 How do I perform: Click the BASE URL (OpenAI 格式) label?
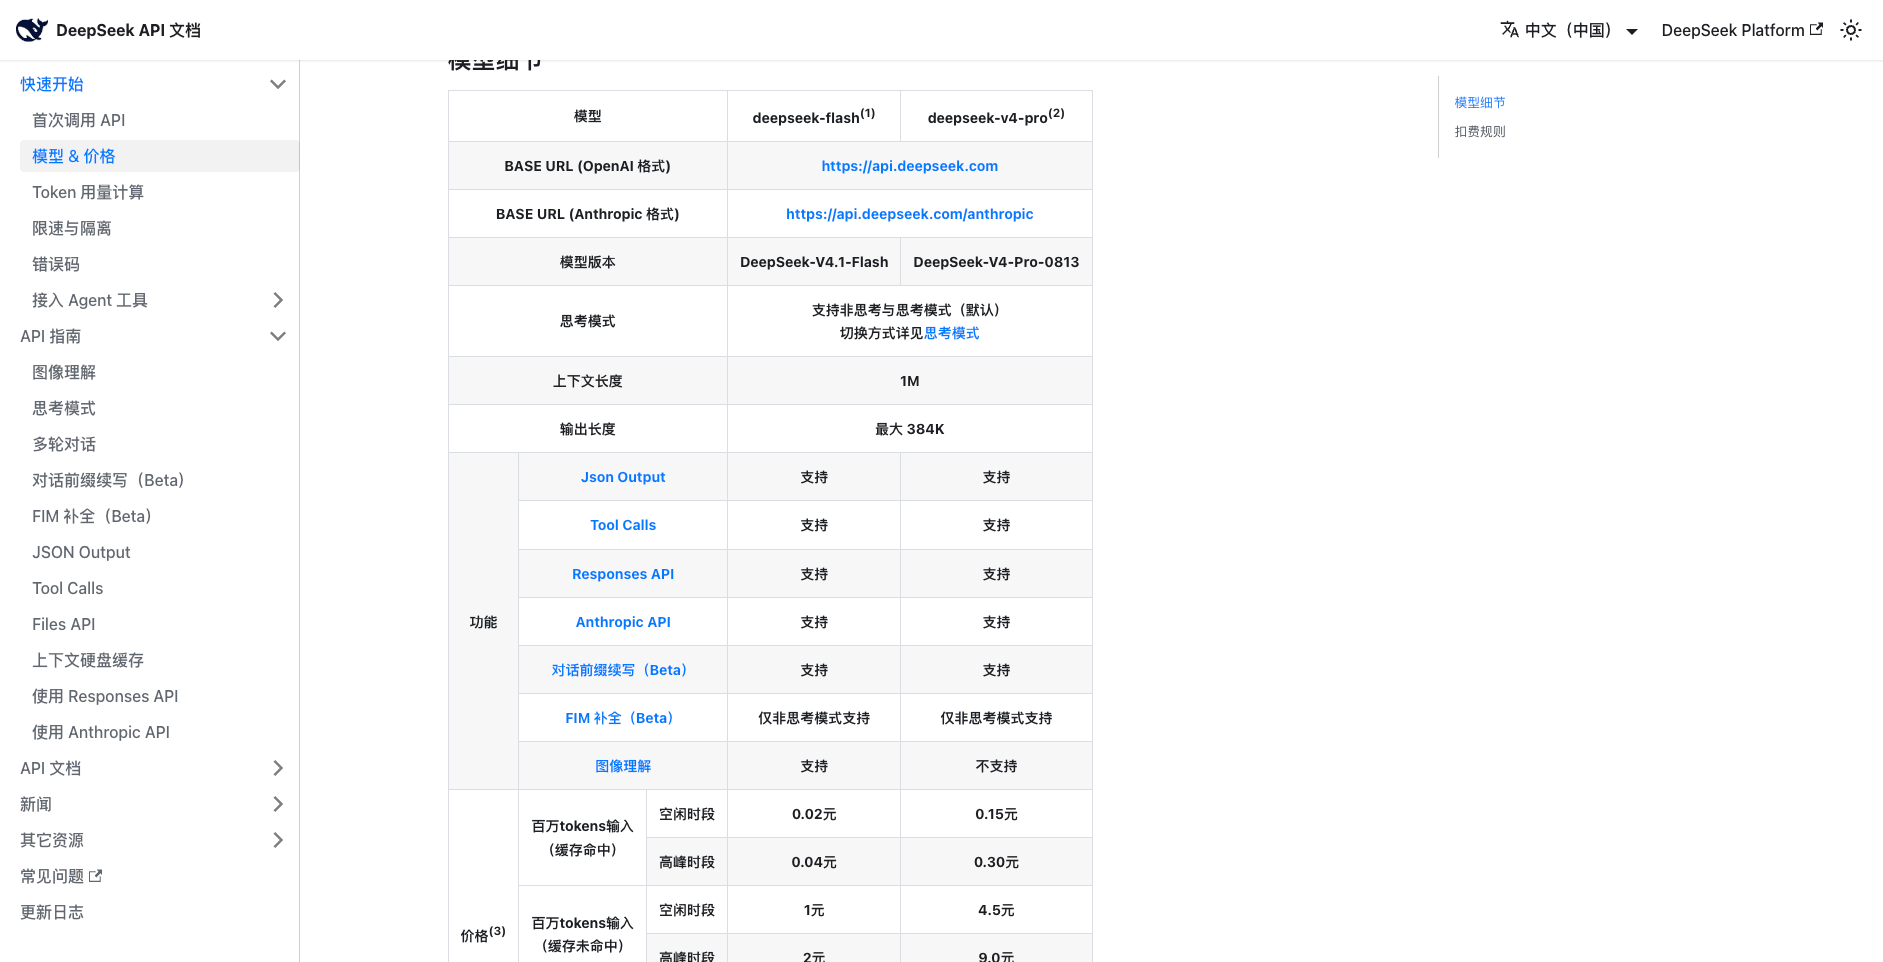[x=587, y=166]
